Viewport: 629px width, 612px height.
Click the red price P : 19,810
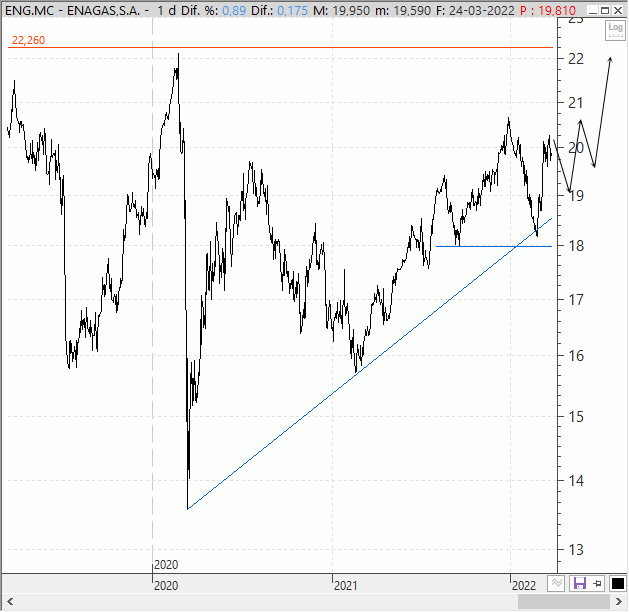tap(548, 10)
